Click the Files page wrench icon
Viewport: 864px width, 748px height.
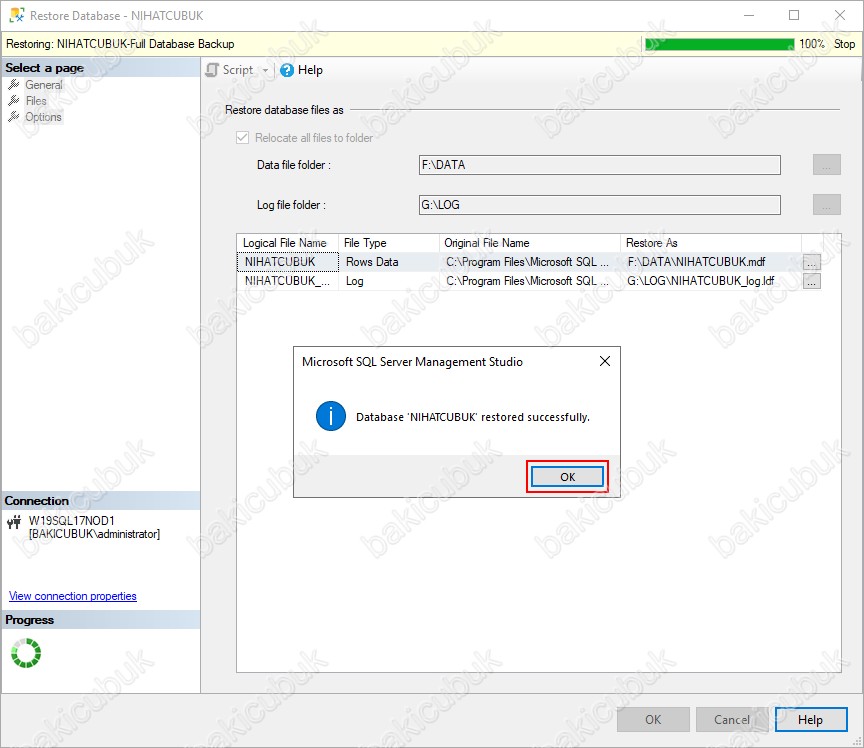14,101
